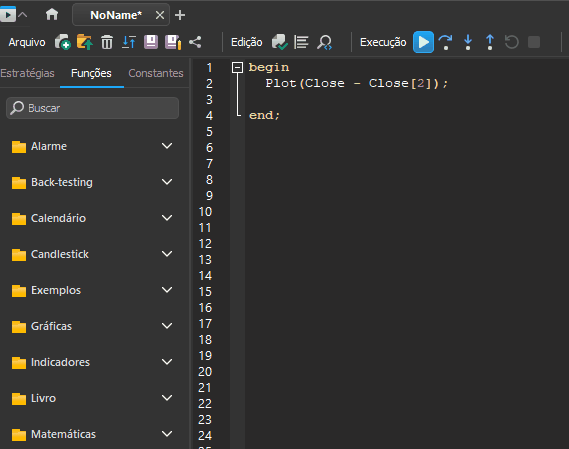Image resolution: width=569 pixels, height=449 pixels.
Task: Open file with folder arrow icon
Action: (x=85, y=42)
